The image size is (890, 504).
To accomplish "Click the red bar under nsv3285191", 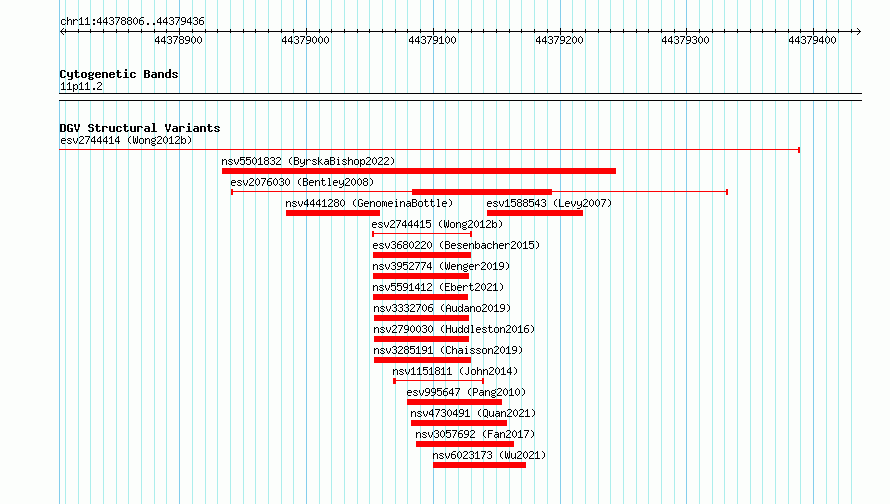I will (x=422, y=360).
